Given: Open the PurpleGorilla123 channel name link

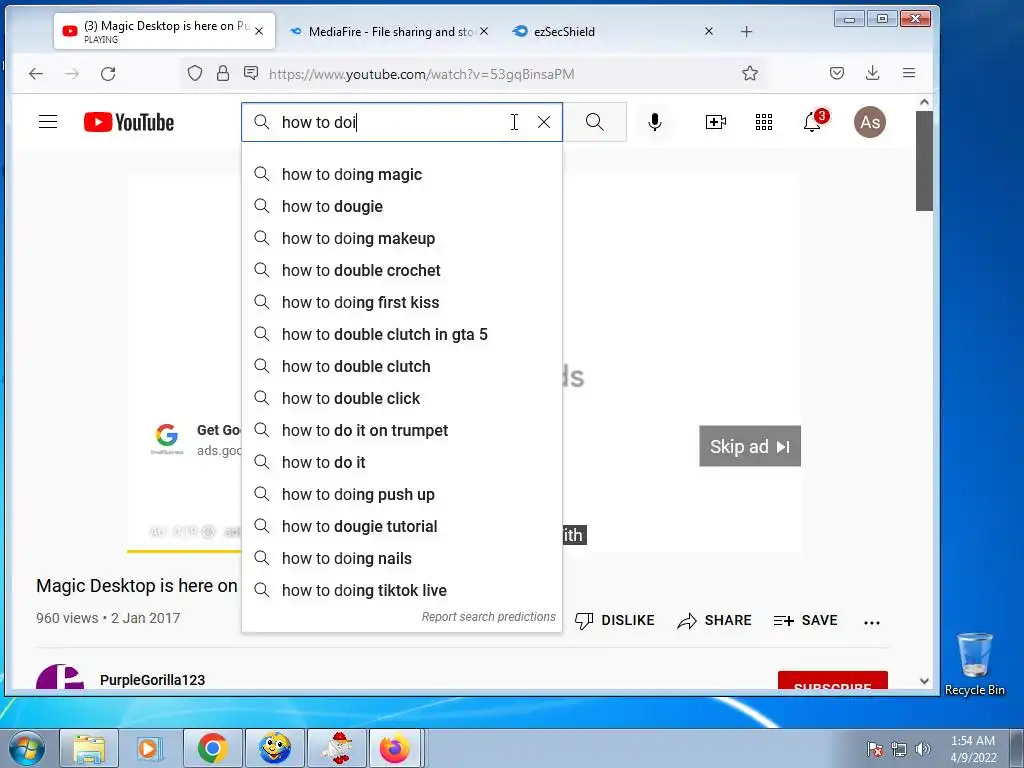Looking at the screenshot, I should pos(152,680).
